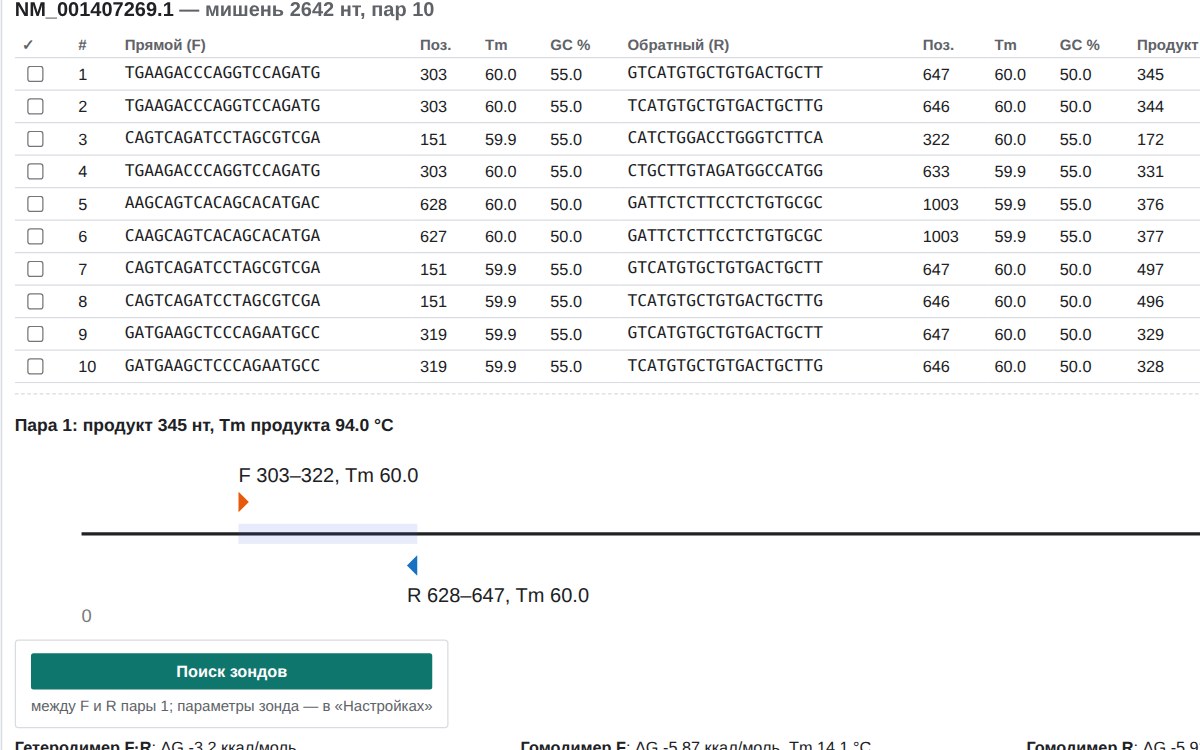The height and width of the screenshot is (750, 1200).
Task: Click the accession title NM_001407269.1
Action: pyautogui.click(x=94, y=10)
